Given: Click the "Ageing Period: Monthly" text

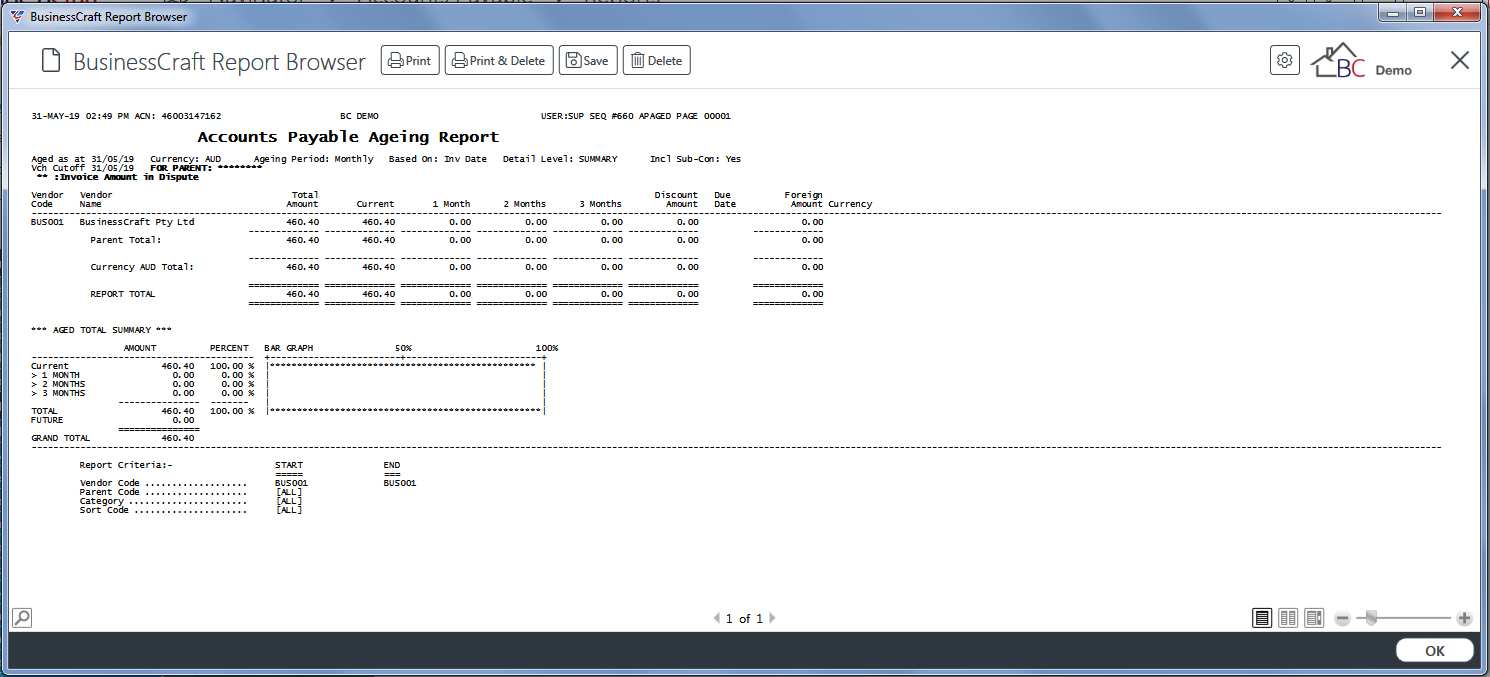Looking at the screenshot, I should (314, 159).
